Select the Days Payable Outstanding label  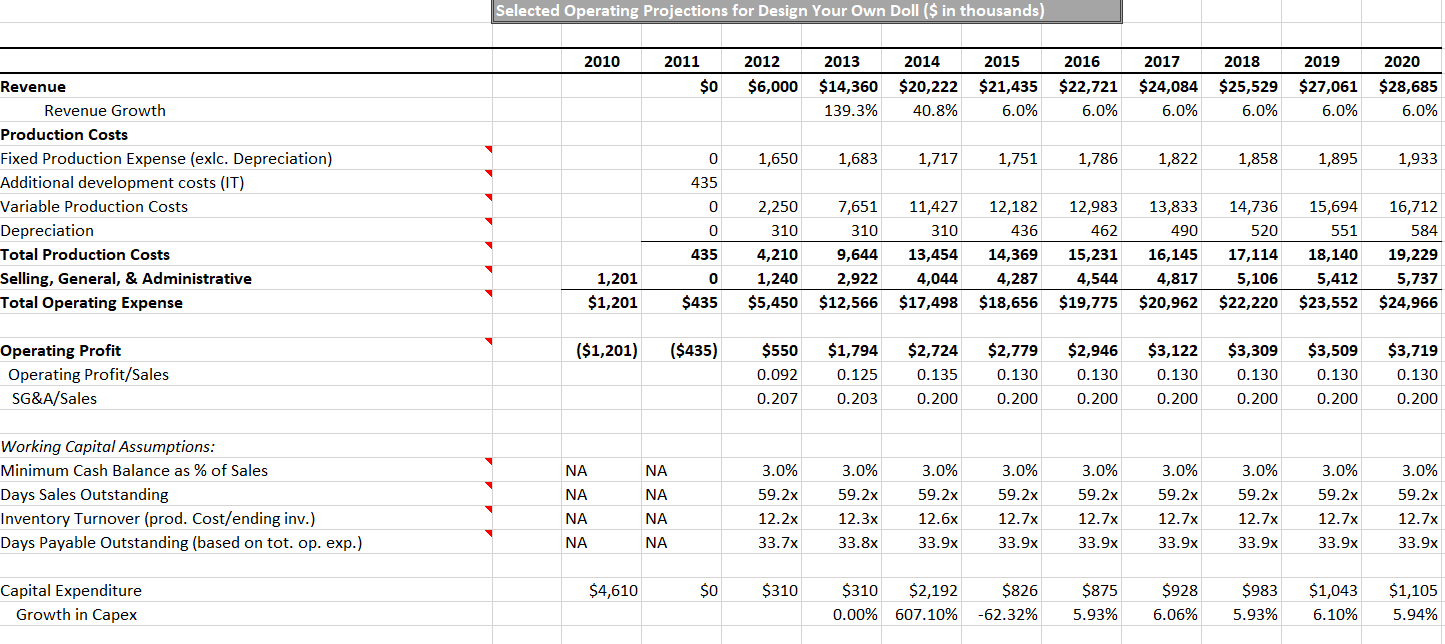coord(181,542)
